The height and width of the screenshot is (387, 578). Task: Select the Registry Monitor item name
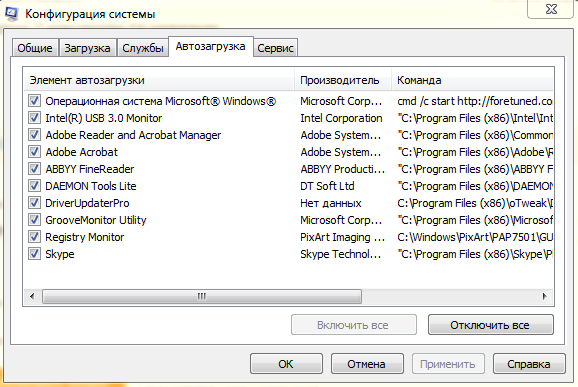click(85, 237)
